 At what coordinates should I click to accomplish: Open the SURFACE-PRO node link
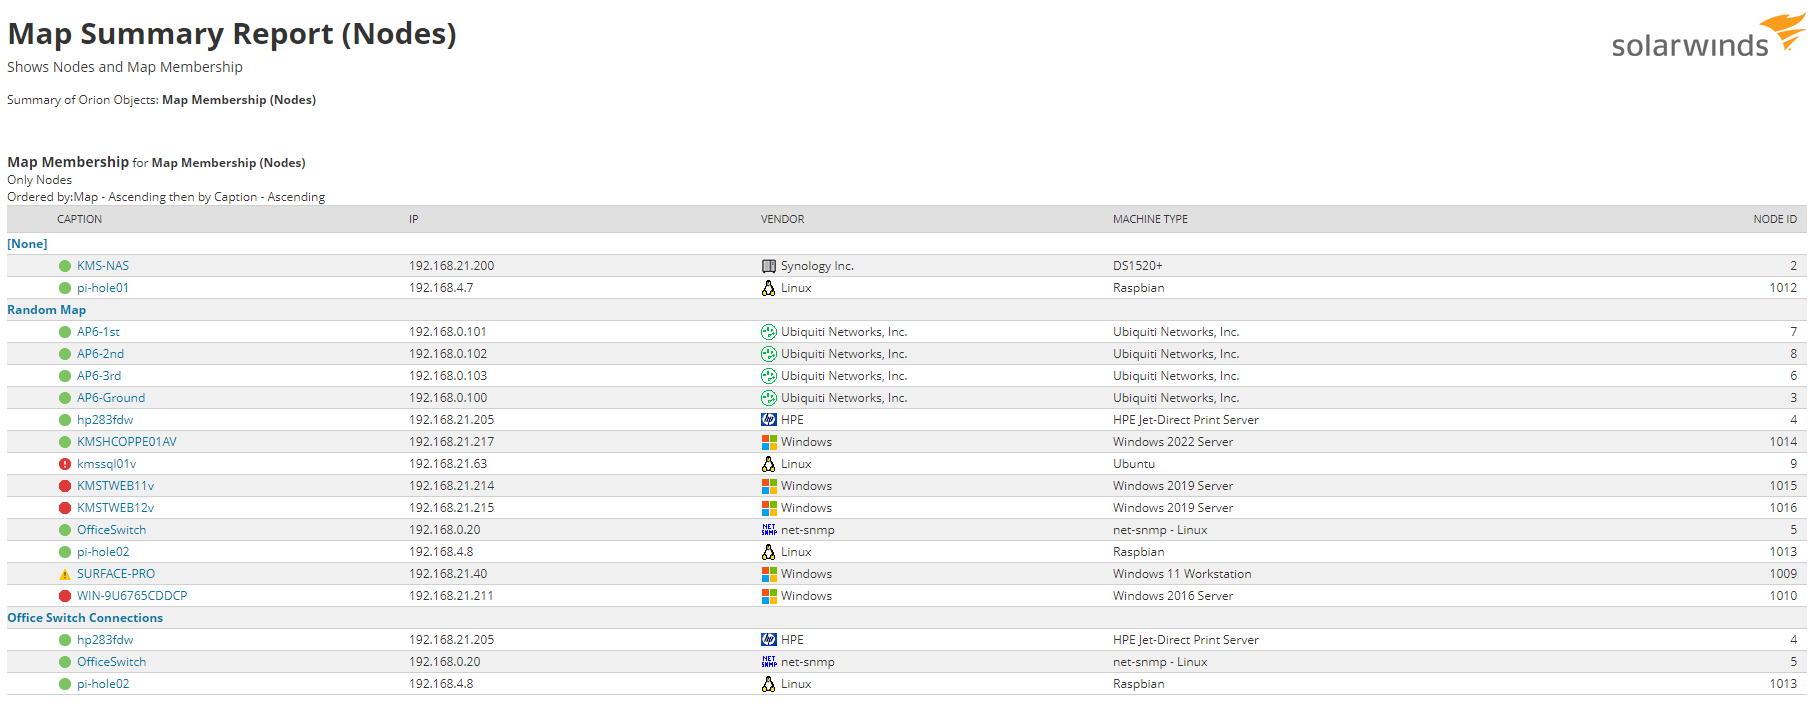pyautogui.click(x=116, y=574)
